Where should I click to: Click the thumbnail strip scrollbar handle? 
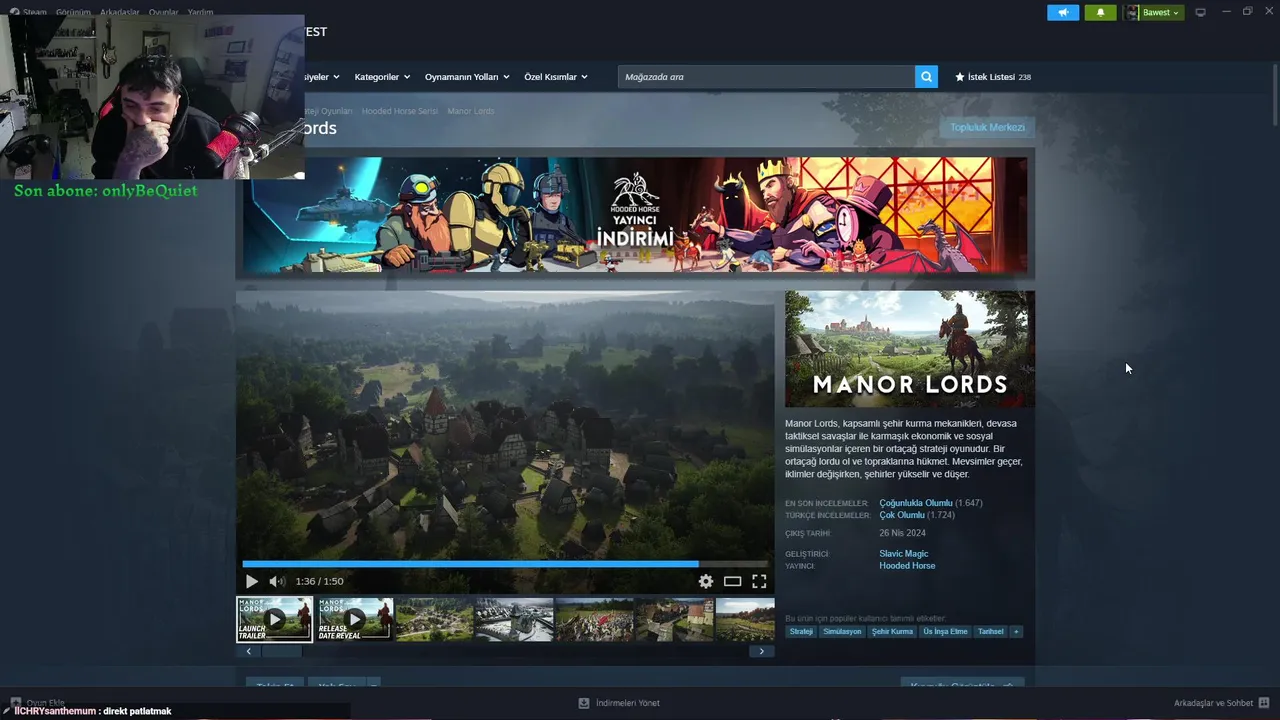coord(282,651)
